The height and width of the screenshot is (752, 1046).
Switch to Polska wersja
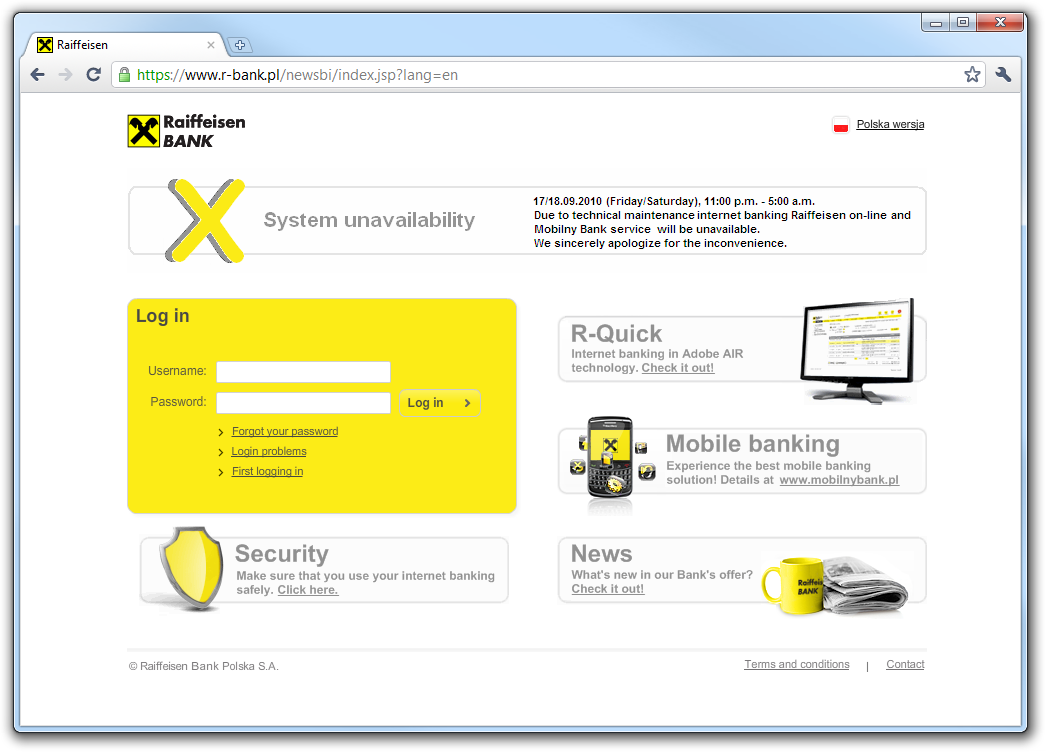(890, 124)
